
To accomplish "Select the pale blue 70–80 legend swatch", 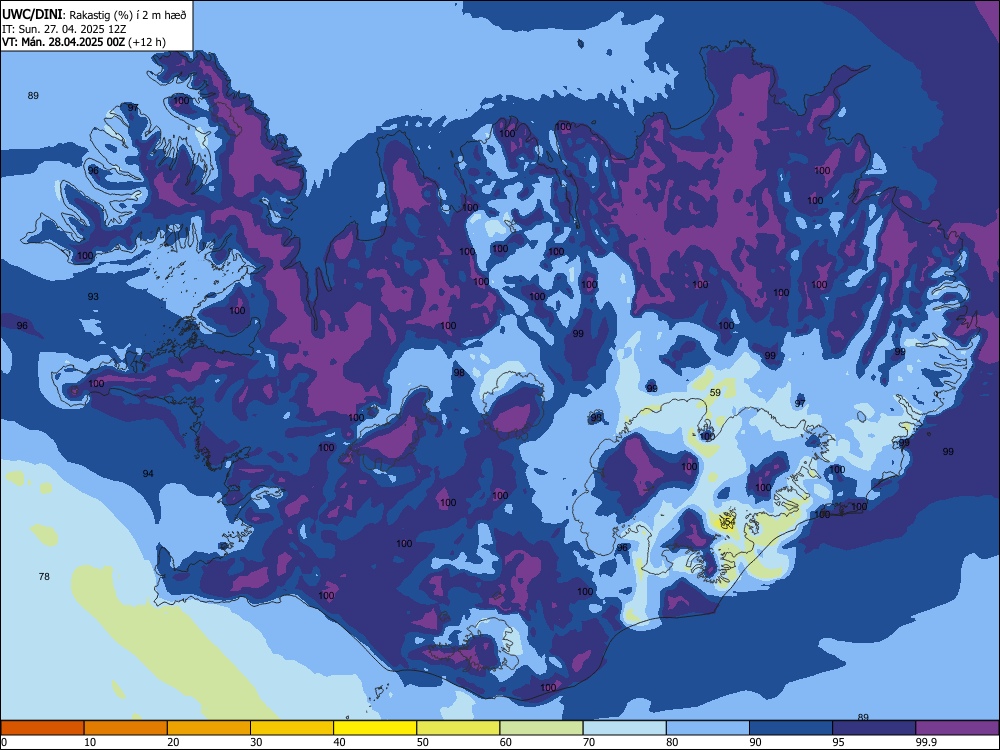I will click(625, 728).
